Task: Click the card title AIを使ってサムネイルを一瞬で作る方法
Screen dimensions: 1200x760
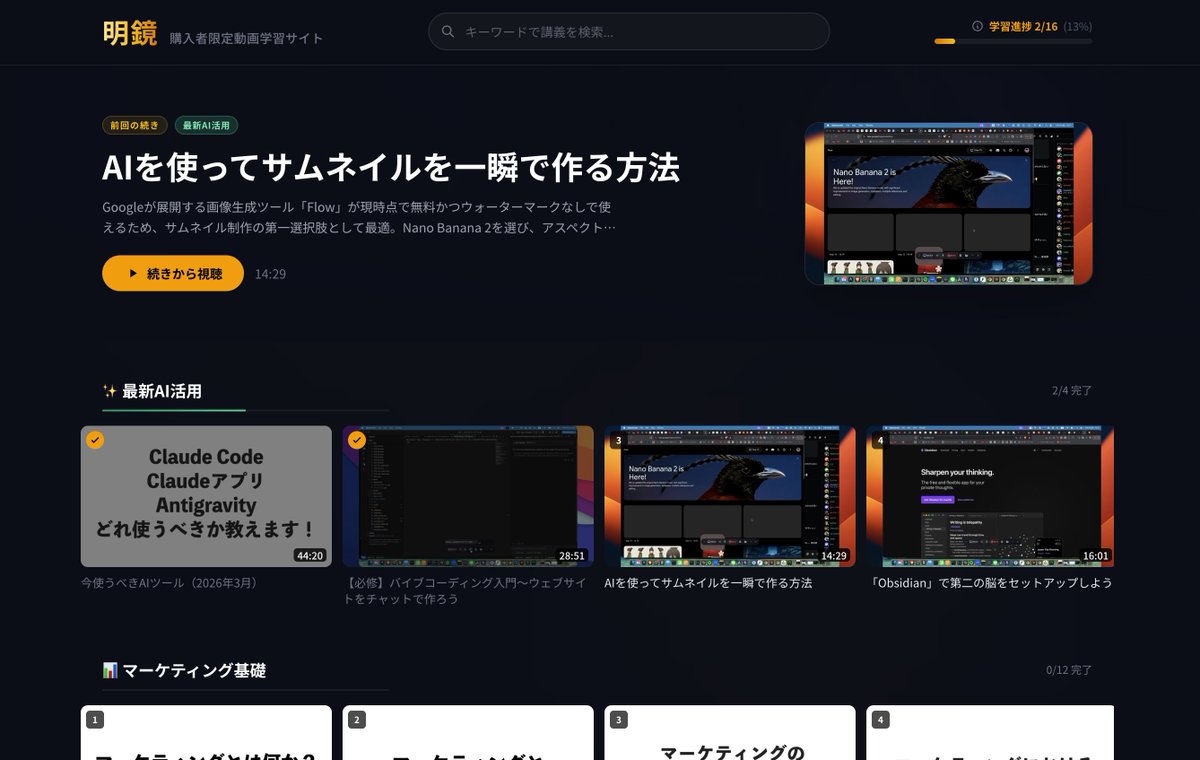Action: pos(708,583)
